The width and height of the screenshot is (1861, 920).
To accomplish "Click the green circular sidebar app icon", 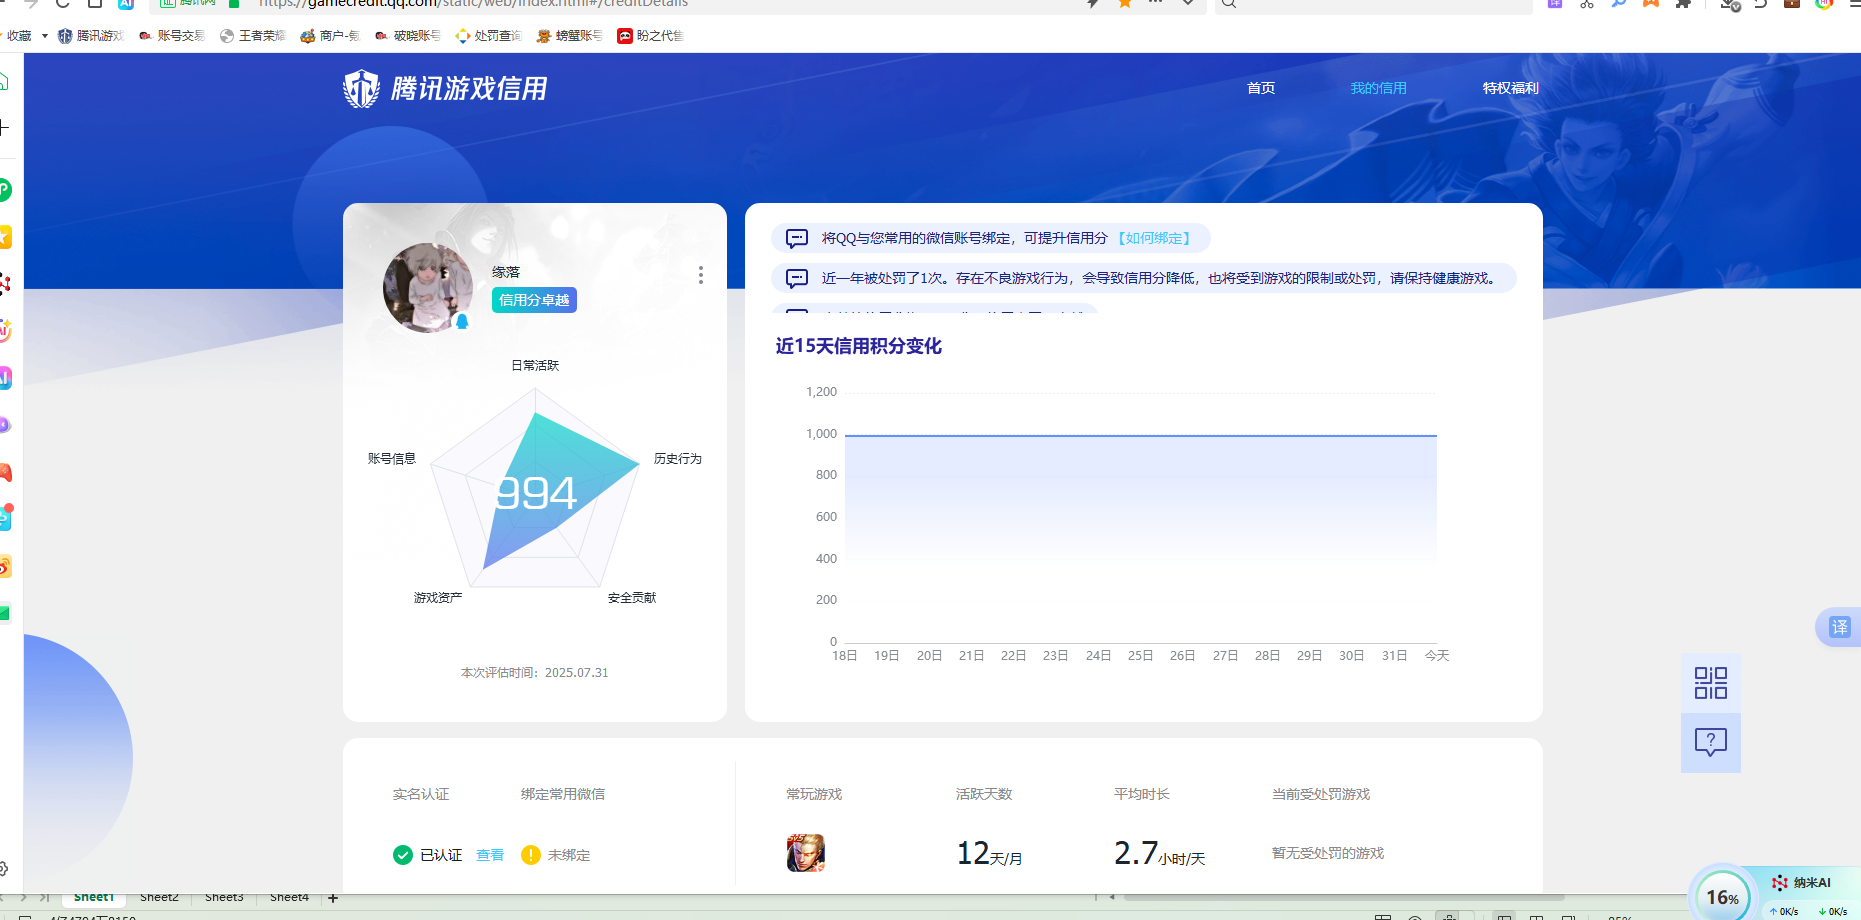I will (4, 189).
